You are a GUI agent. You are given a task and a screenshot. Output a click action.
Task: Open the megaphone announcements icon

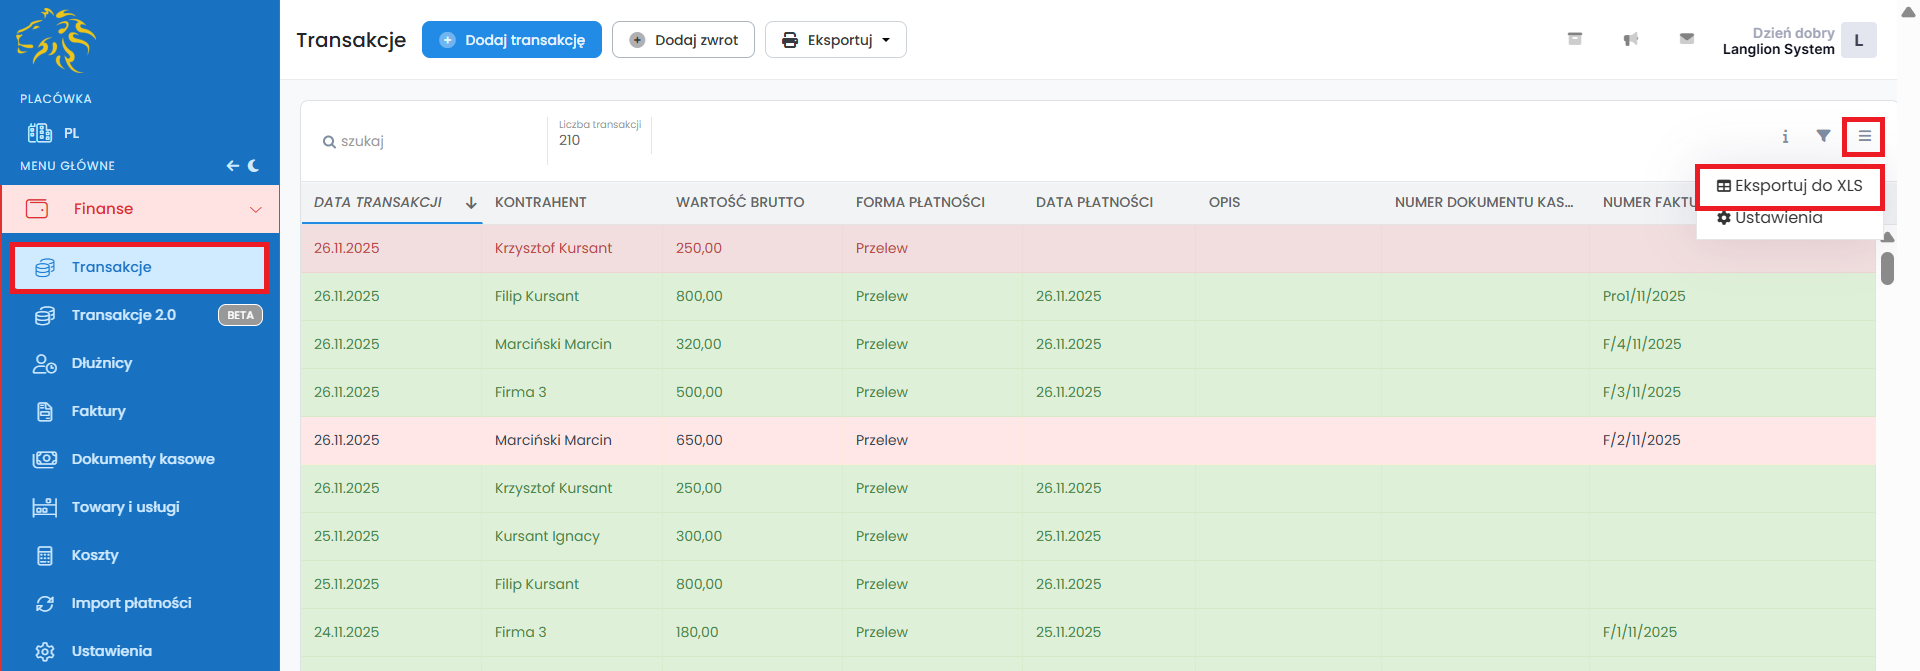(1631, 39)
